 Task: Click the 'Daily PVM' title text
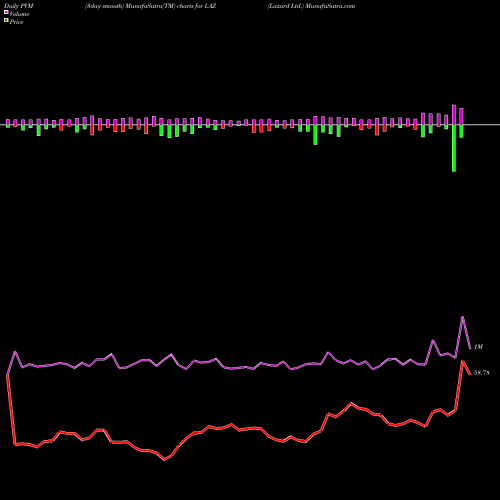tap(19, 6)
